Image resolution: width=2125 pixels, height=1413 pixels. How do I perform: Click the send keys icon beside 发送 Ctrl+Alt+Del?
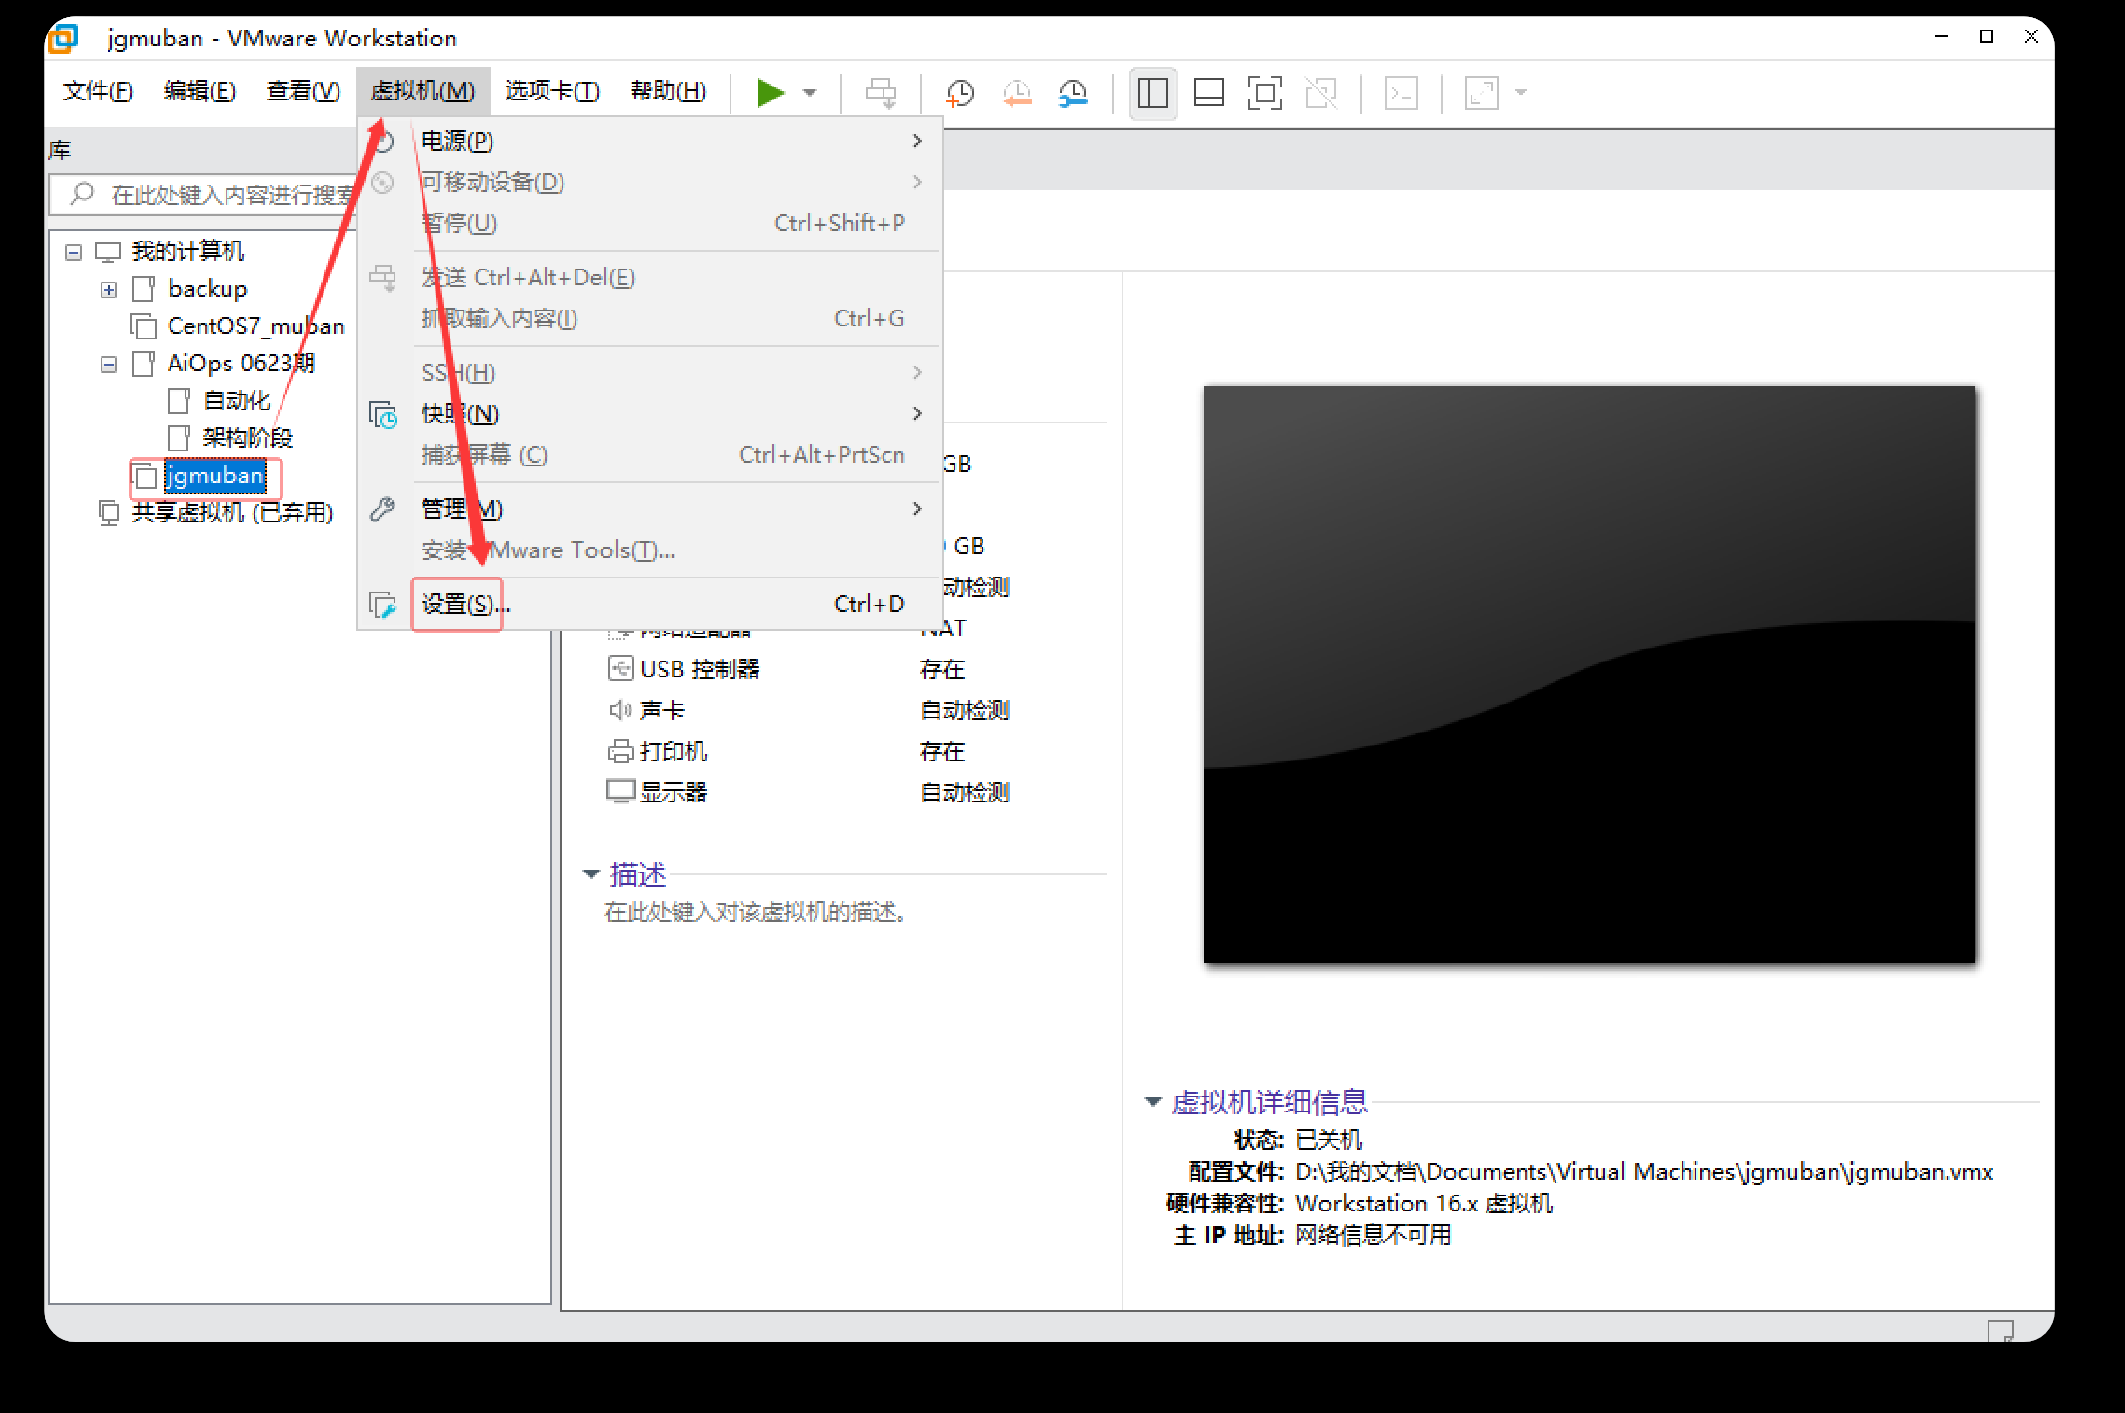point(383,277)
